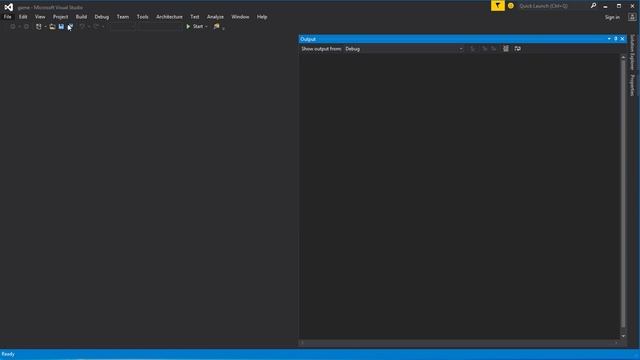Viewport: 640px width, 360px height.
Task: Open the Help menu
Action: 262,17
